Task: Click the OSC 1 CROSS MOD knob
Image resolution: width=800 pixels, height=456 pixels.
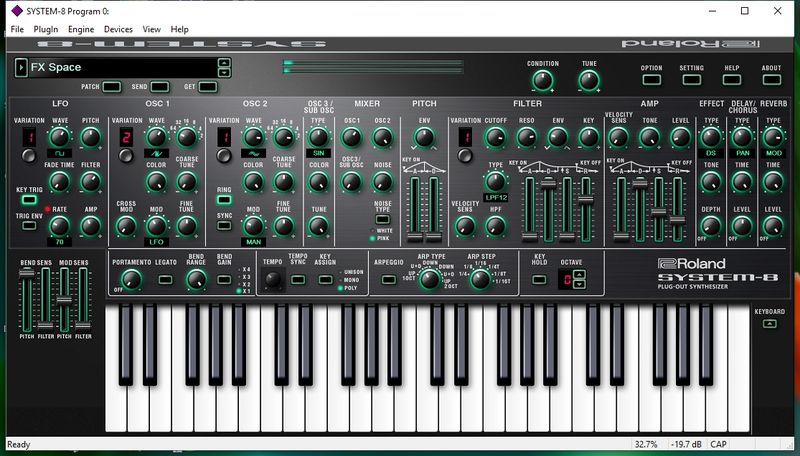Action: (x=126, y=226)
